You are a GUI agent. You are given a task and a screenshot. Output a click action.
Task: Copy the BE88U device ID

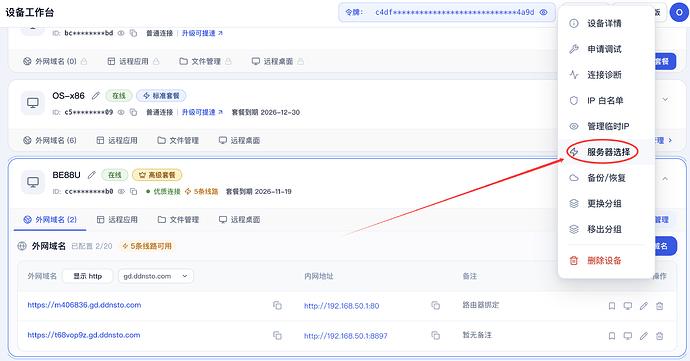[x=133, y=192]
